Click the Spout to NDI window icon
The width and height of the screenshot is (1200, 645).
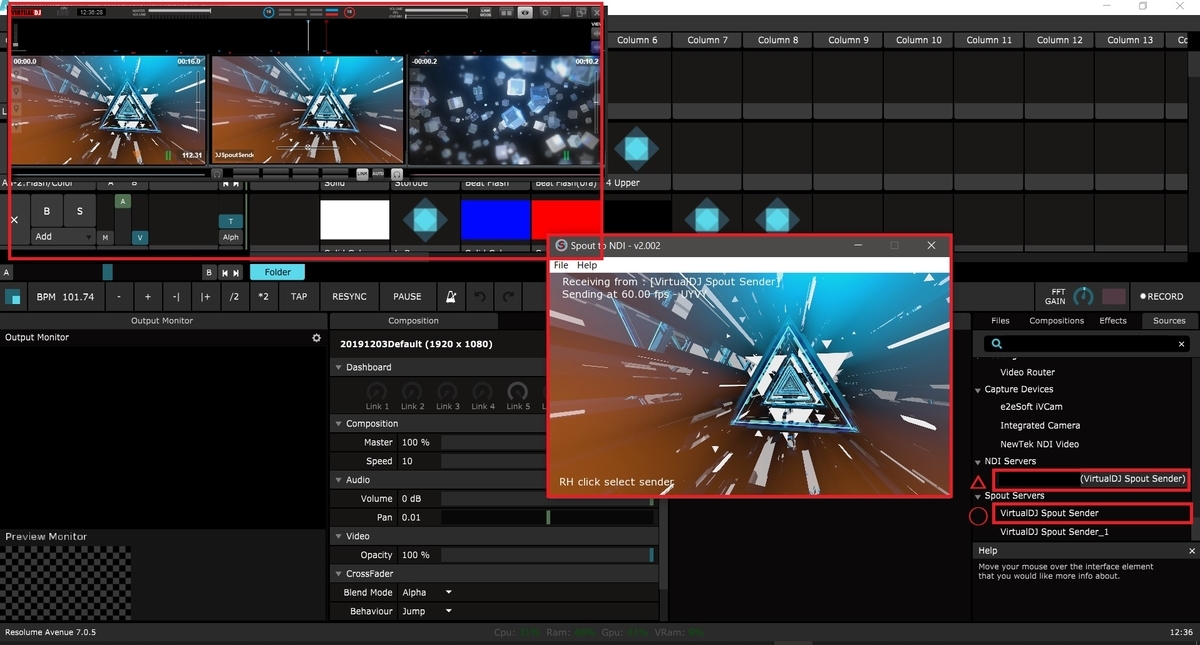click(562, 245)
